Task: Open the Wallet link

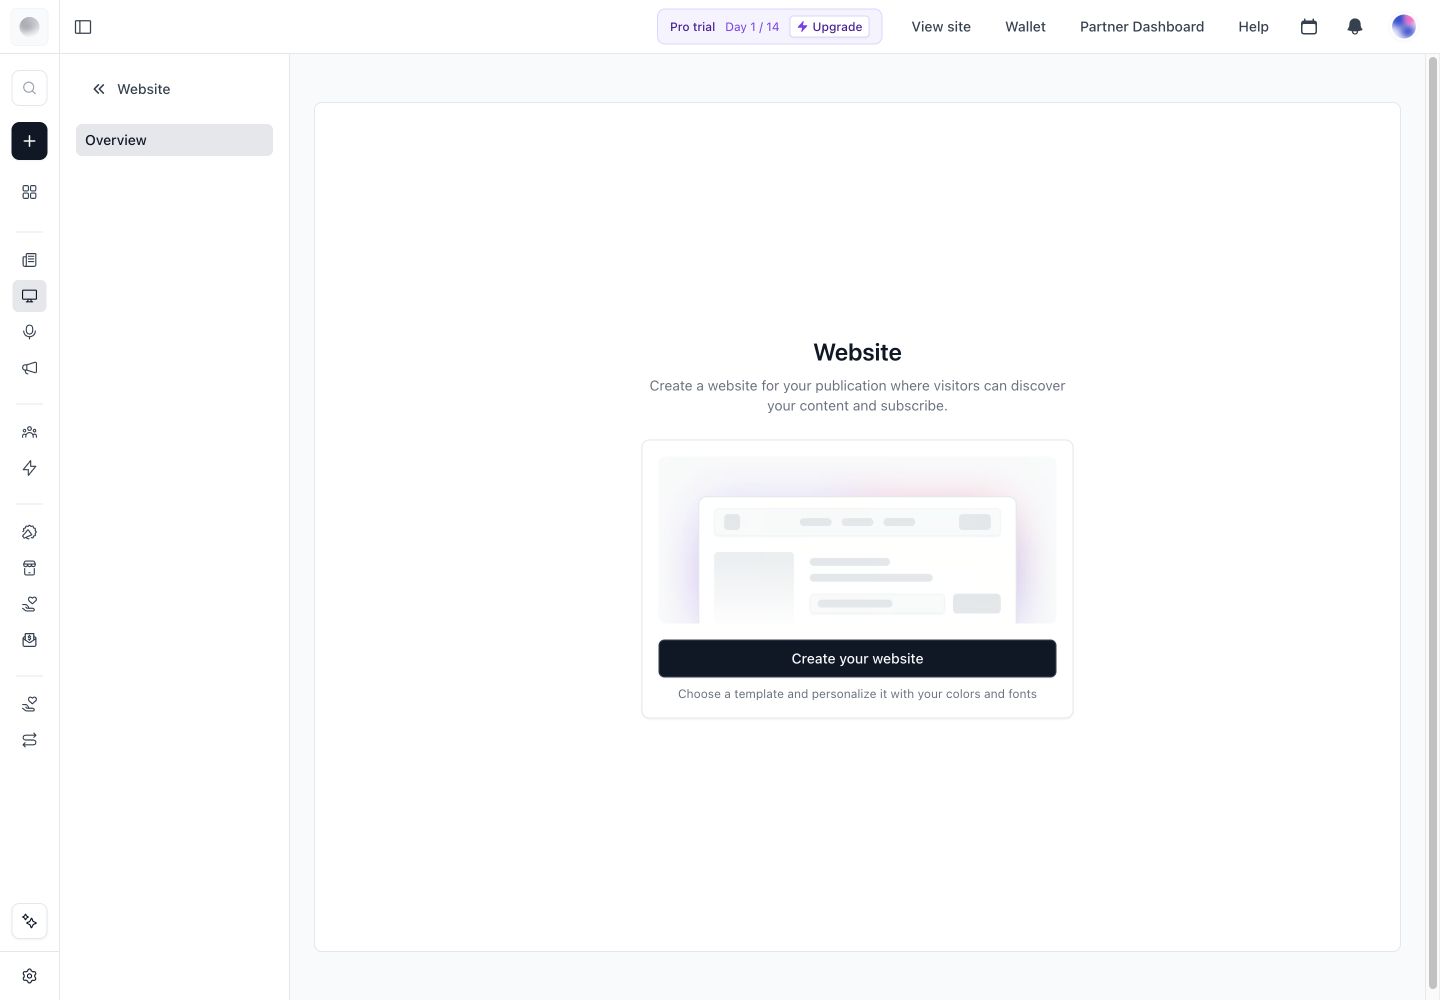Action: pyautogui.click(x=1025, y=27)
